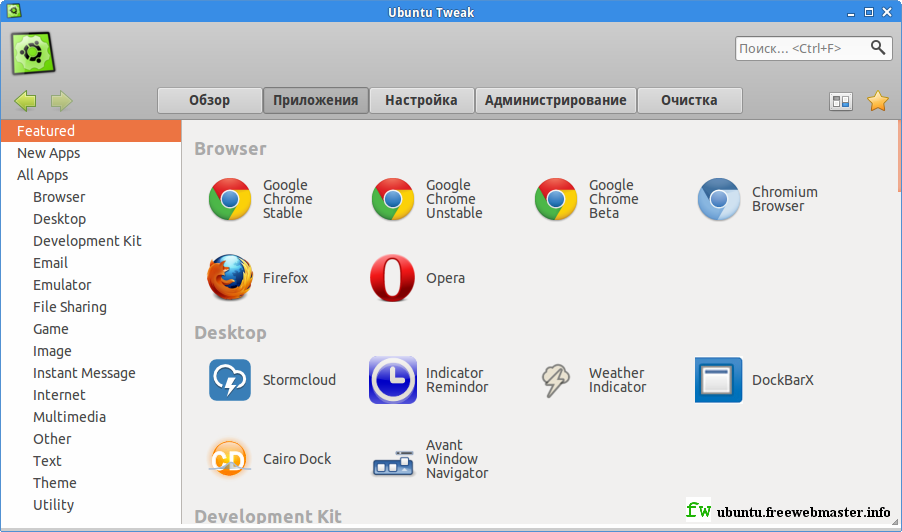The width and height of the screenshot is (902, 532).
Task: Select Featured in the sidebar
Action: pos(91,131)
